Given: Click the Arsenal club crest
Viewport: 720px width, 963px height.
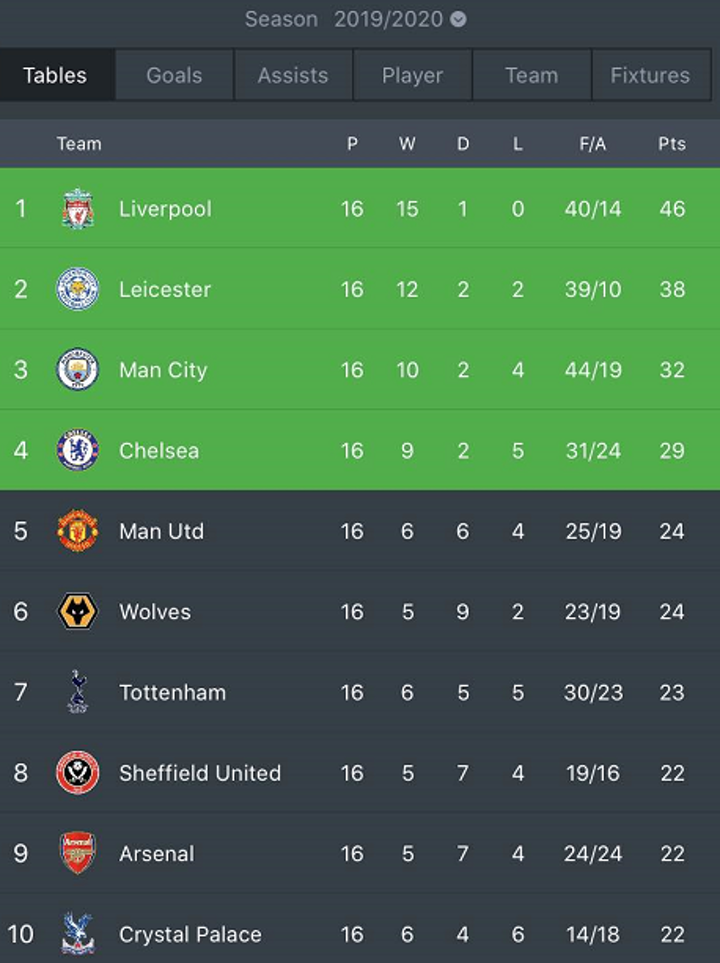Looking at the screenshot, I should pos(77,853).
